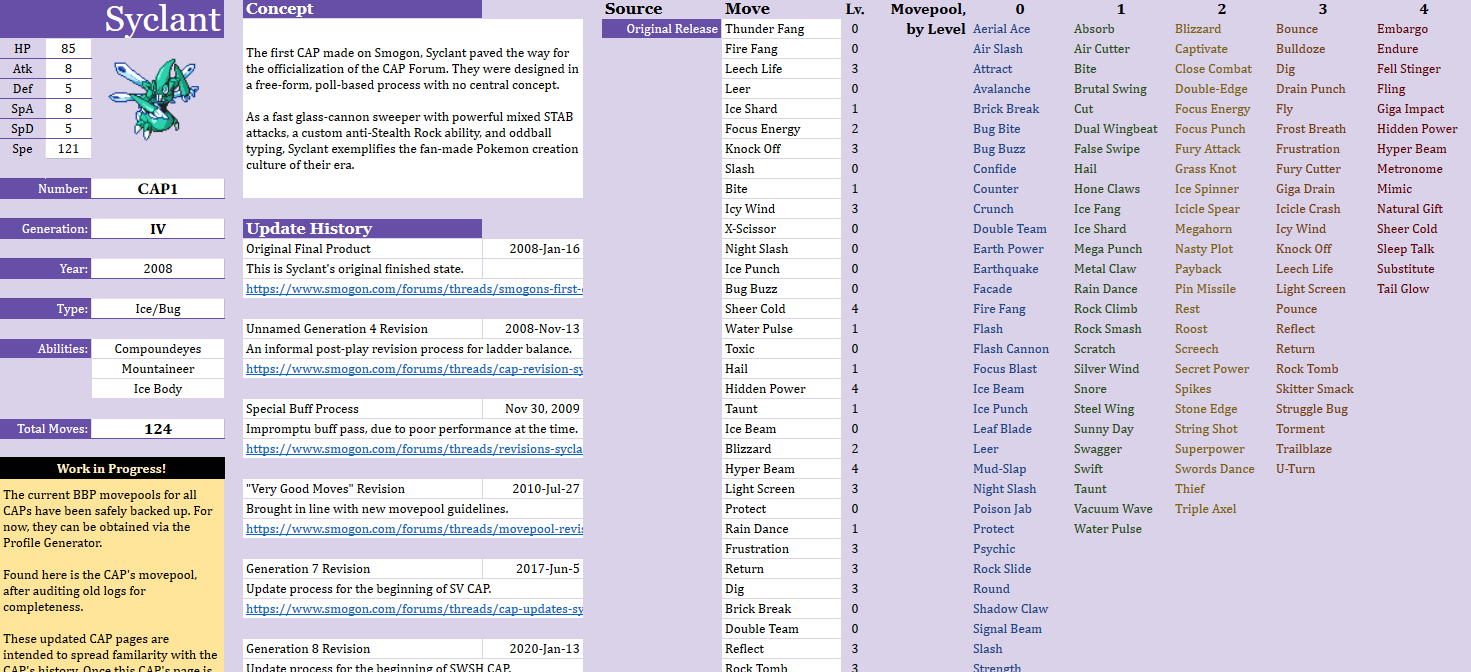Select the Syclant title cell

pyautogui.click(x=112, y=19)
